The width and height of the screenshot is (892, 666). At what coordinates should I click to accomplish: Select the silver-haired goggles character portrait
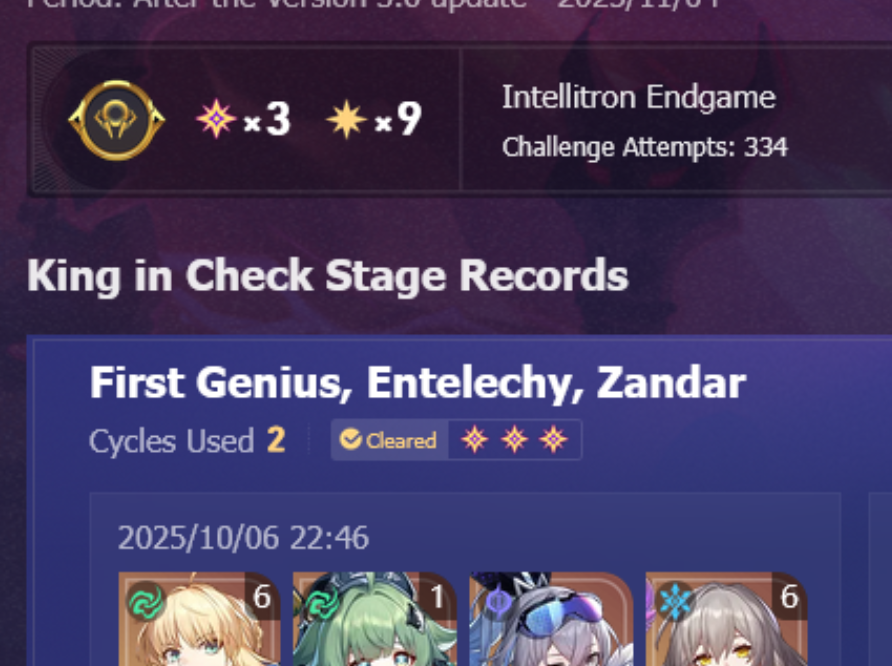click(x=551, y=619)
